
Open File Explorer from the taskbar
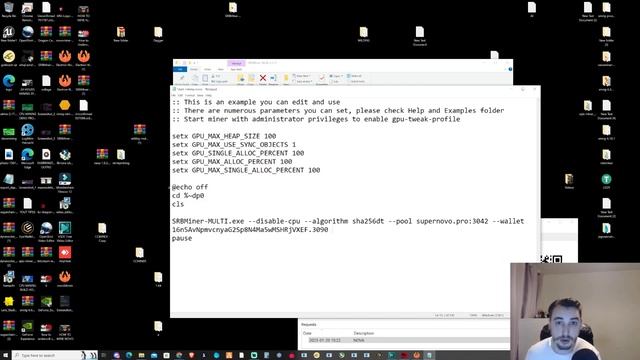(141, 356)
